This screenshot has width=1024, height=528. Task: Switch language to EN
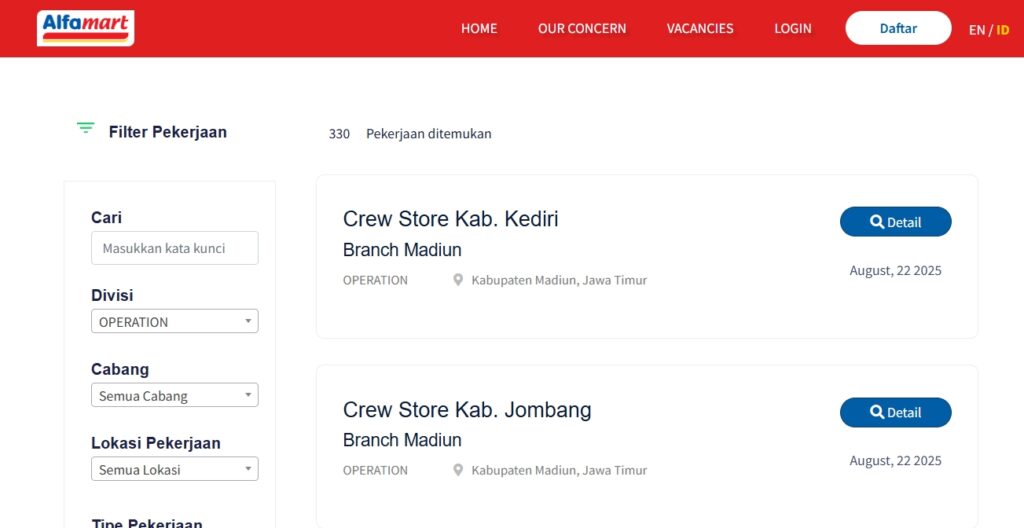pos(976,30)
